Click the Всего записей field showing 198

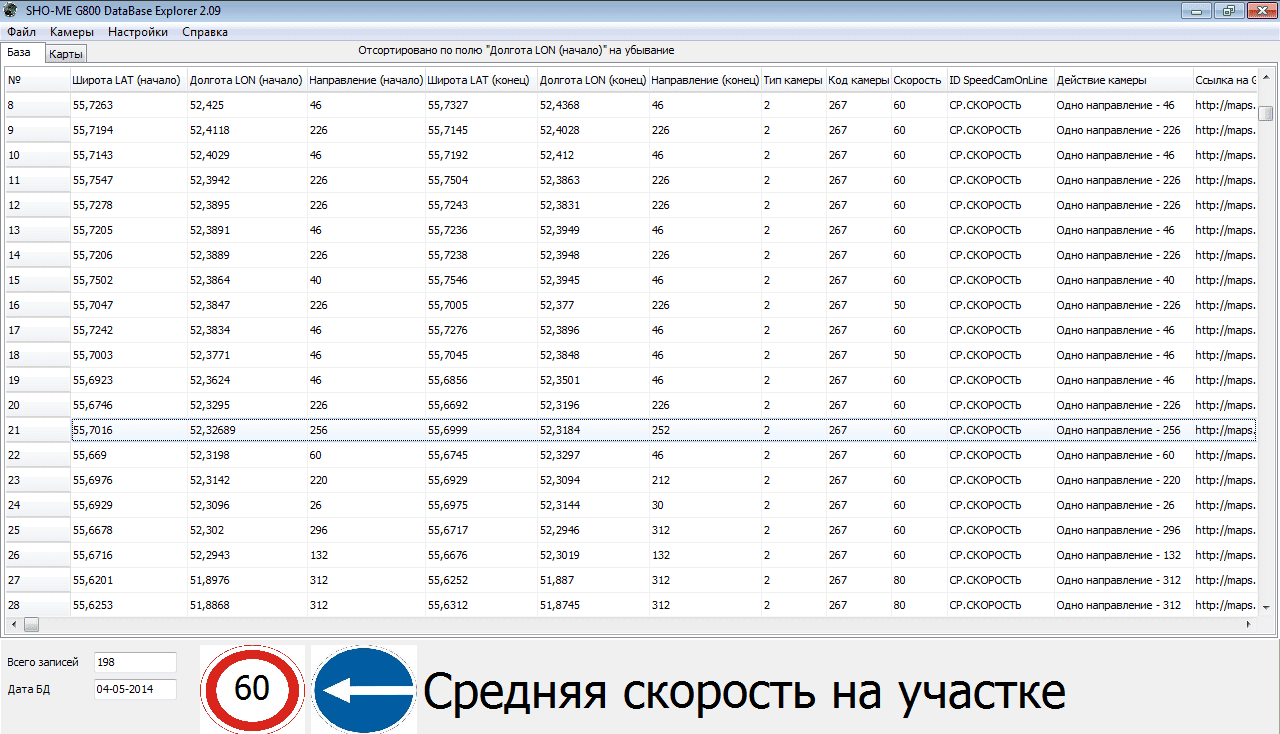click(135, 662)
